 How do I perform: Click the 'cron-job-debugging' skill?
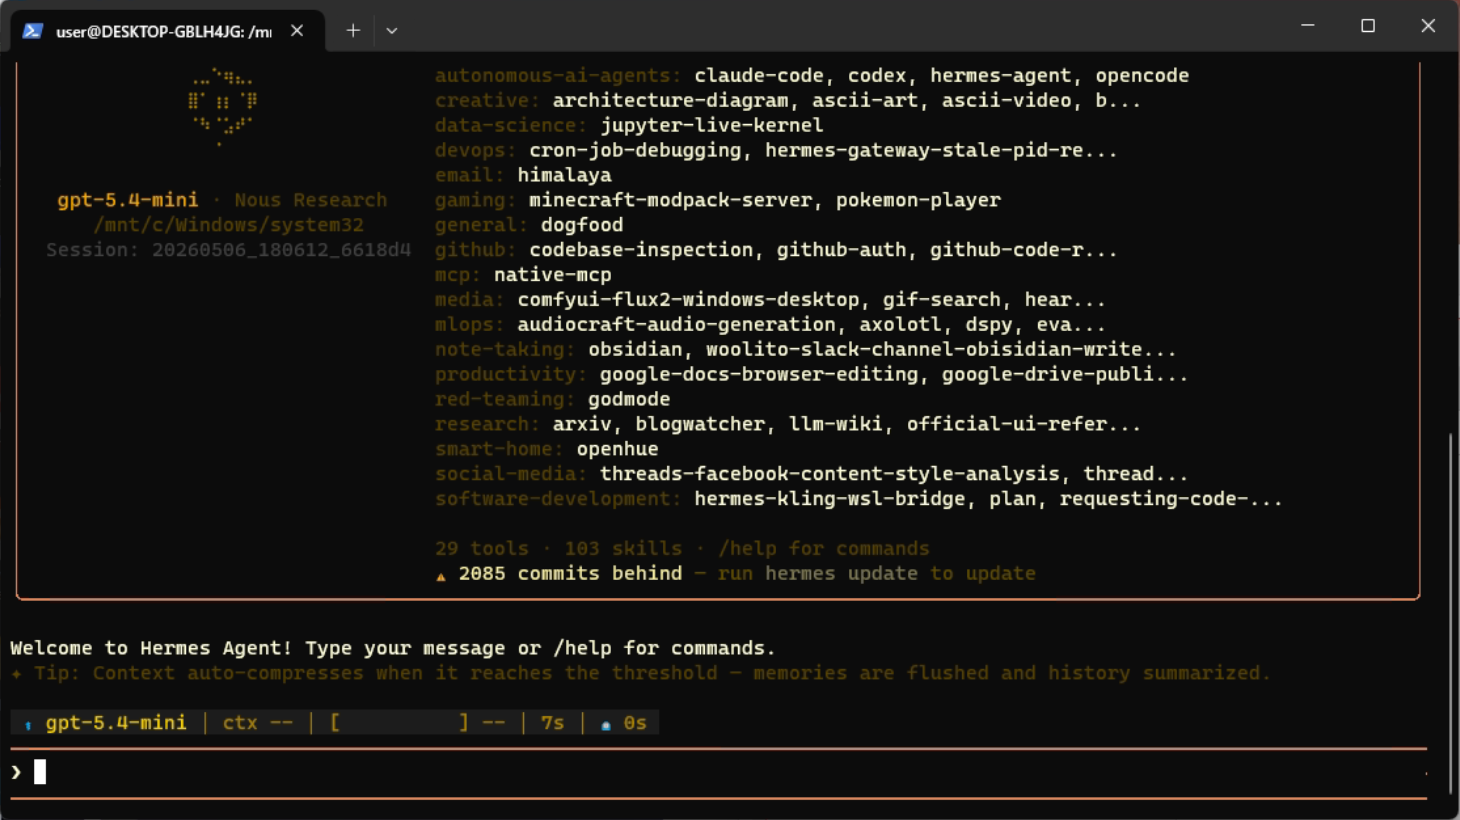click(x=635, y=151)
